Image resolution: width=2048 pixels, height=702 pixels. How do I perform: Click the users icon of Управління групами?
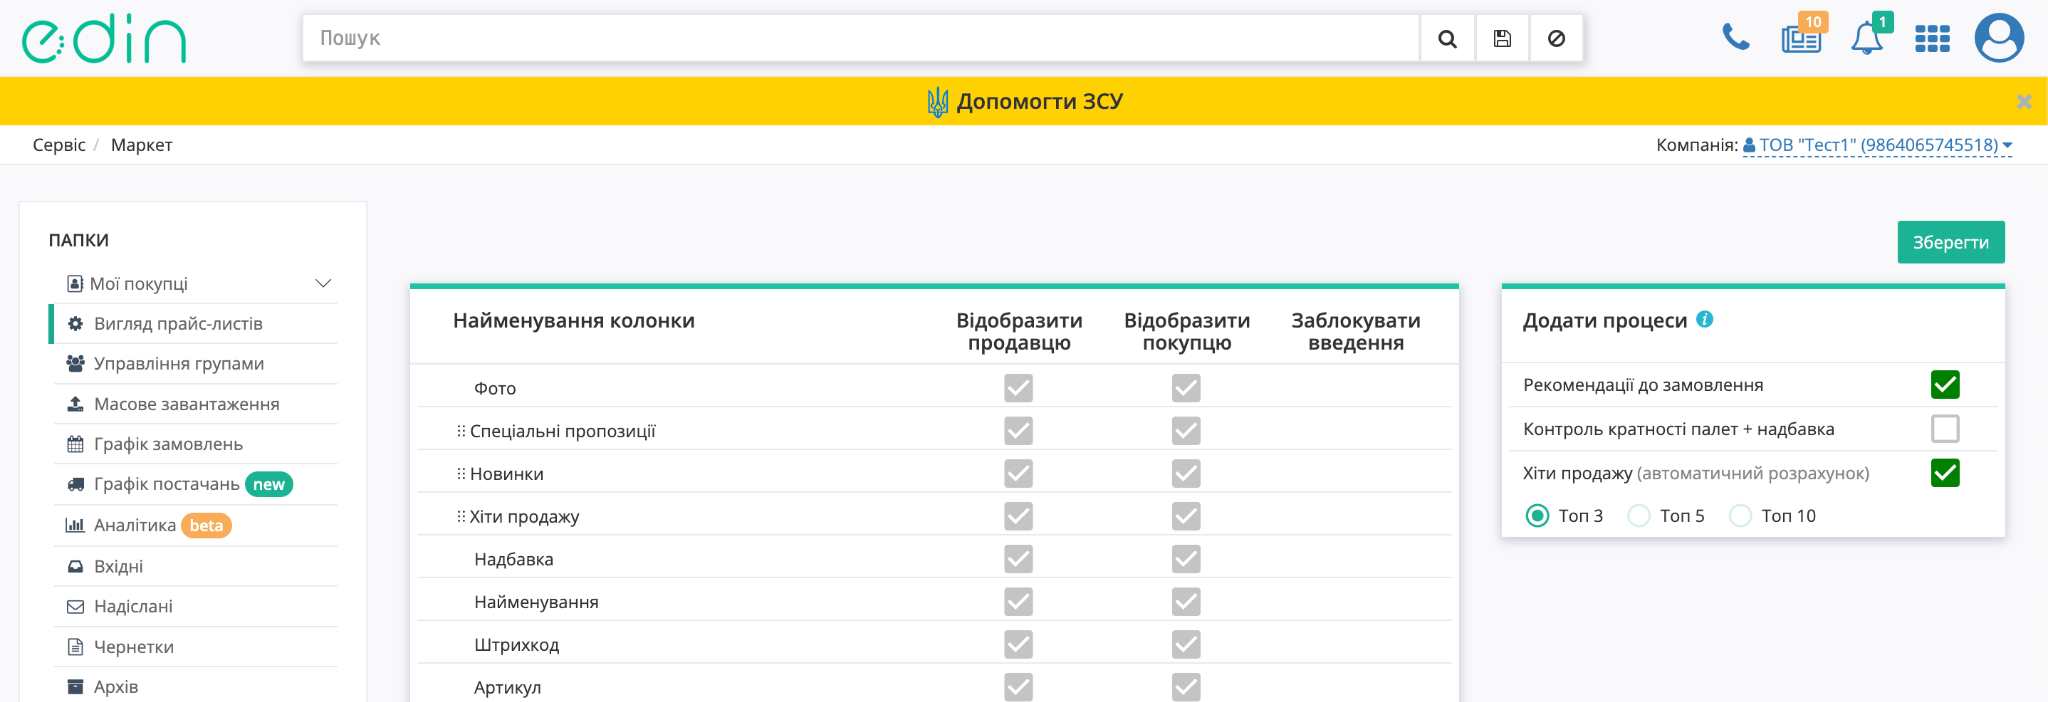[75, 364]
